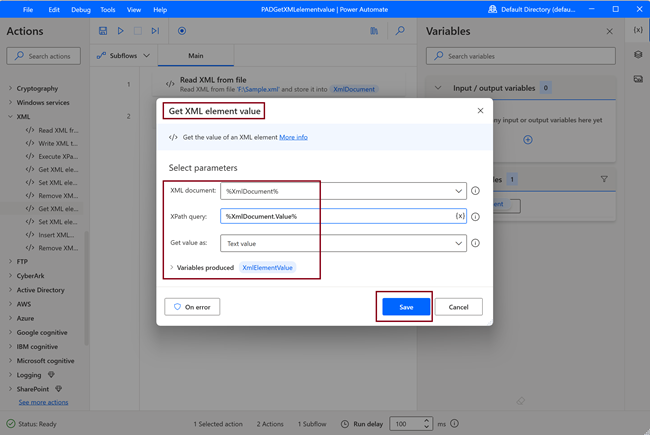Collapse Input / output variables section
Viewport: 650px width, 435px height.
(x=438, y=88)
